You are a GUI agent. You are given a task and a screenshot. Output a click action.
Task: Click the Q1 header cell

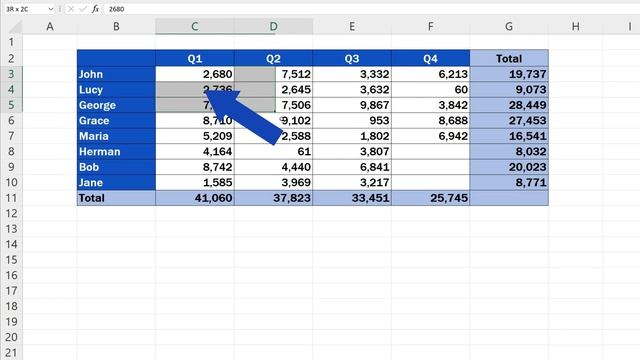pyautogui.click(x=195, y=58)
